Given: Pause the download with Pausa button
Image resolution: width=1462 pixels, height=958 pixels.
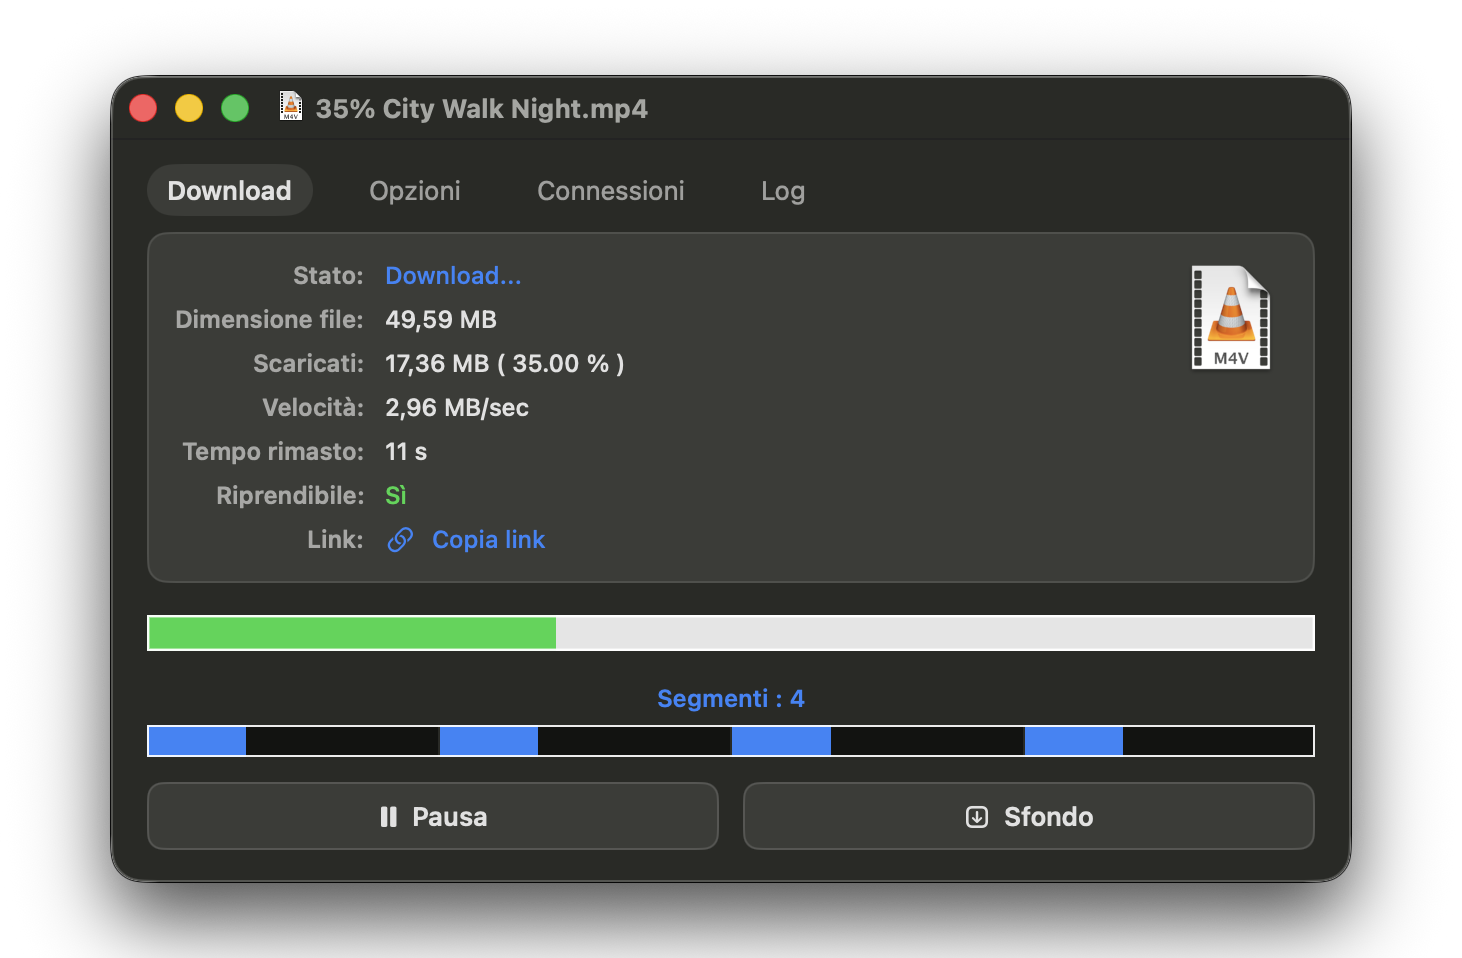Looking at the screenshot, I should 433,816.
